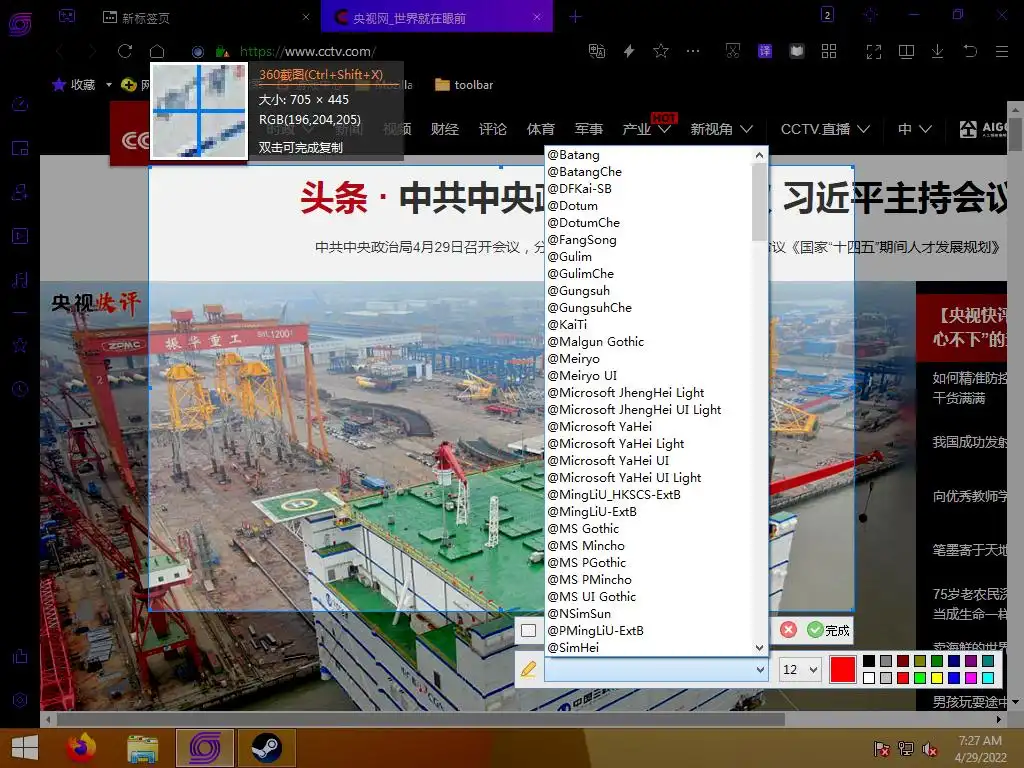Click the 完成 finish screenshot button
Screen dimensions: 1024x768
point(828,630)
